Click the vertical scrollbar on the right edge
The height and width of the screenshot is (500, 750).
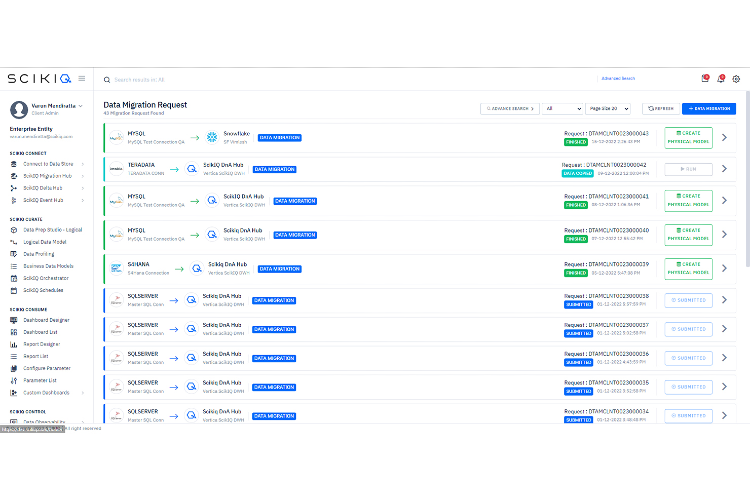747,179
